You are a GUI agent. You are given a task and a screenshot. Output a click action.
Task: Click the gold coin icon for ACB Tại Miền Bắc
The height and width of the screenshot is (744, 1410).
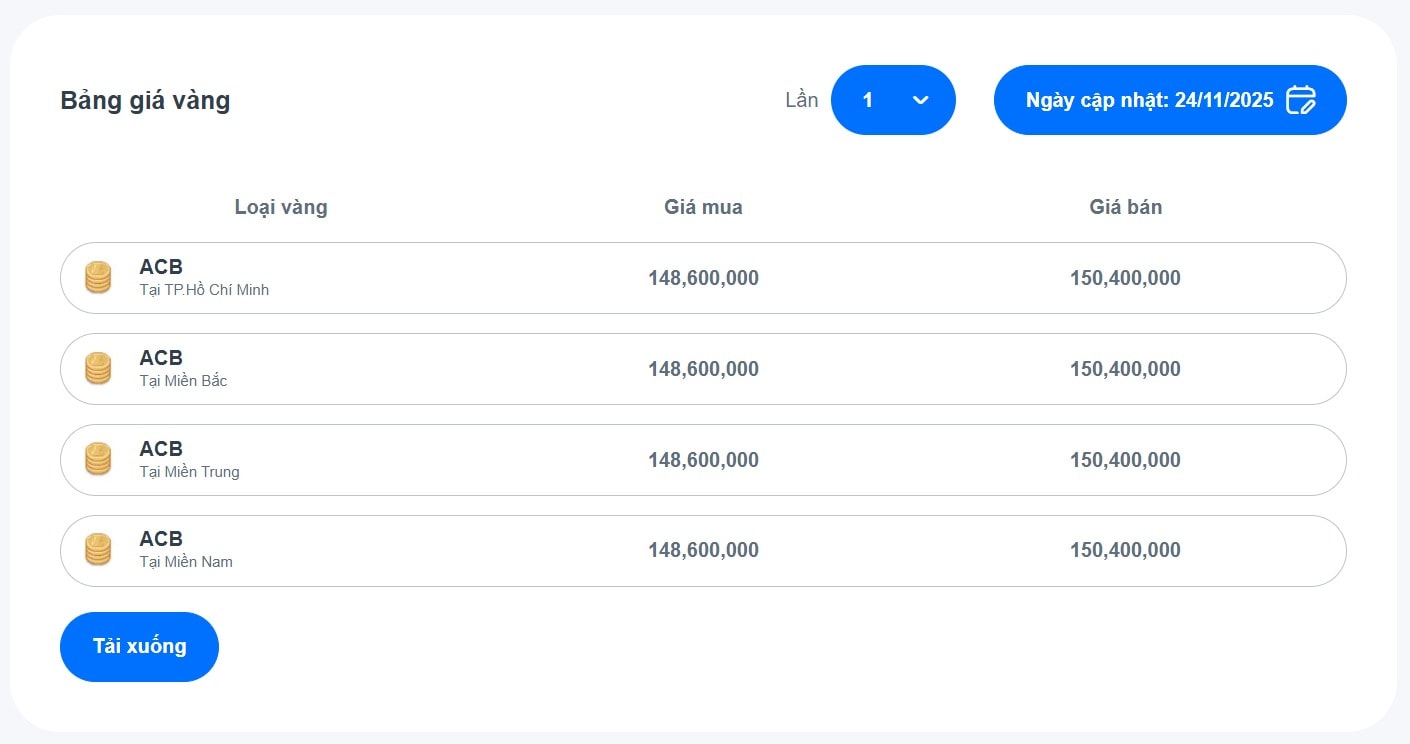point(98,368)
